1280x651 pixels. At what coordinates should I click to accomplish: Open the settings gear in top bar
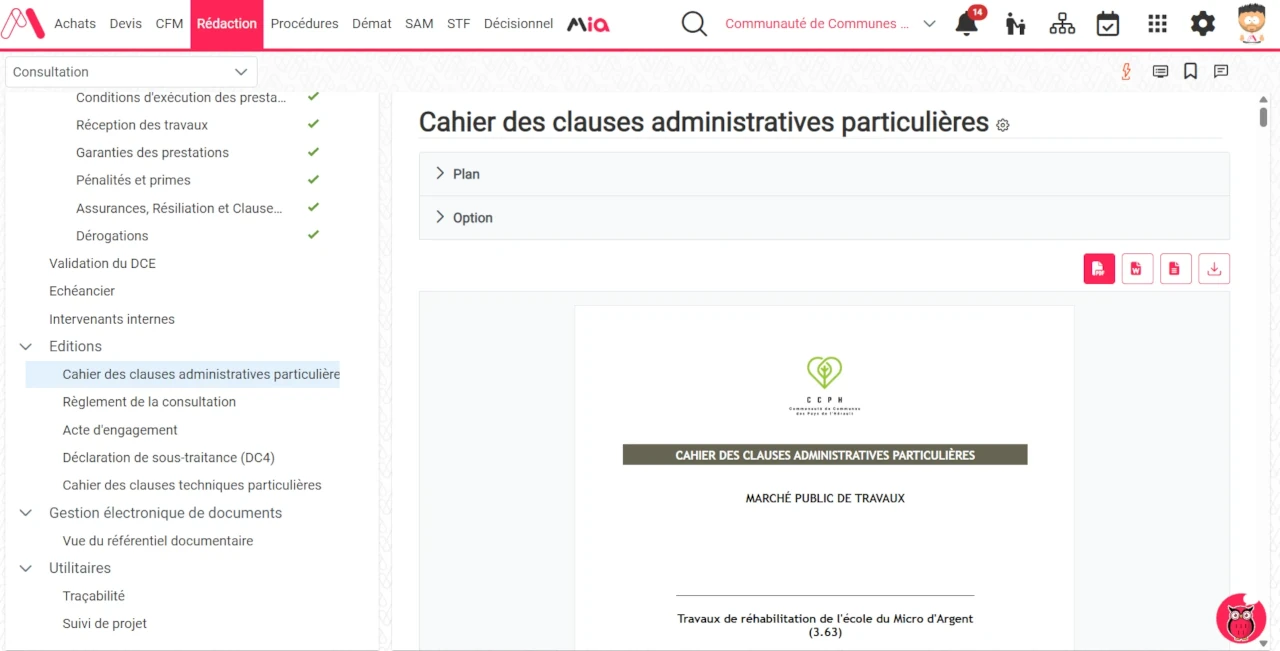[x=1203, y=24]
